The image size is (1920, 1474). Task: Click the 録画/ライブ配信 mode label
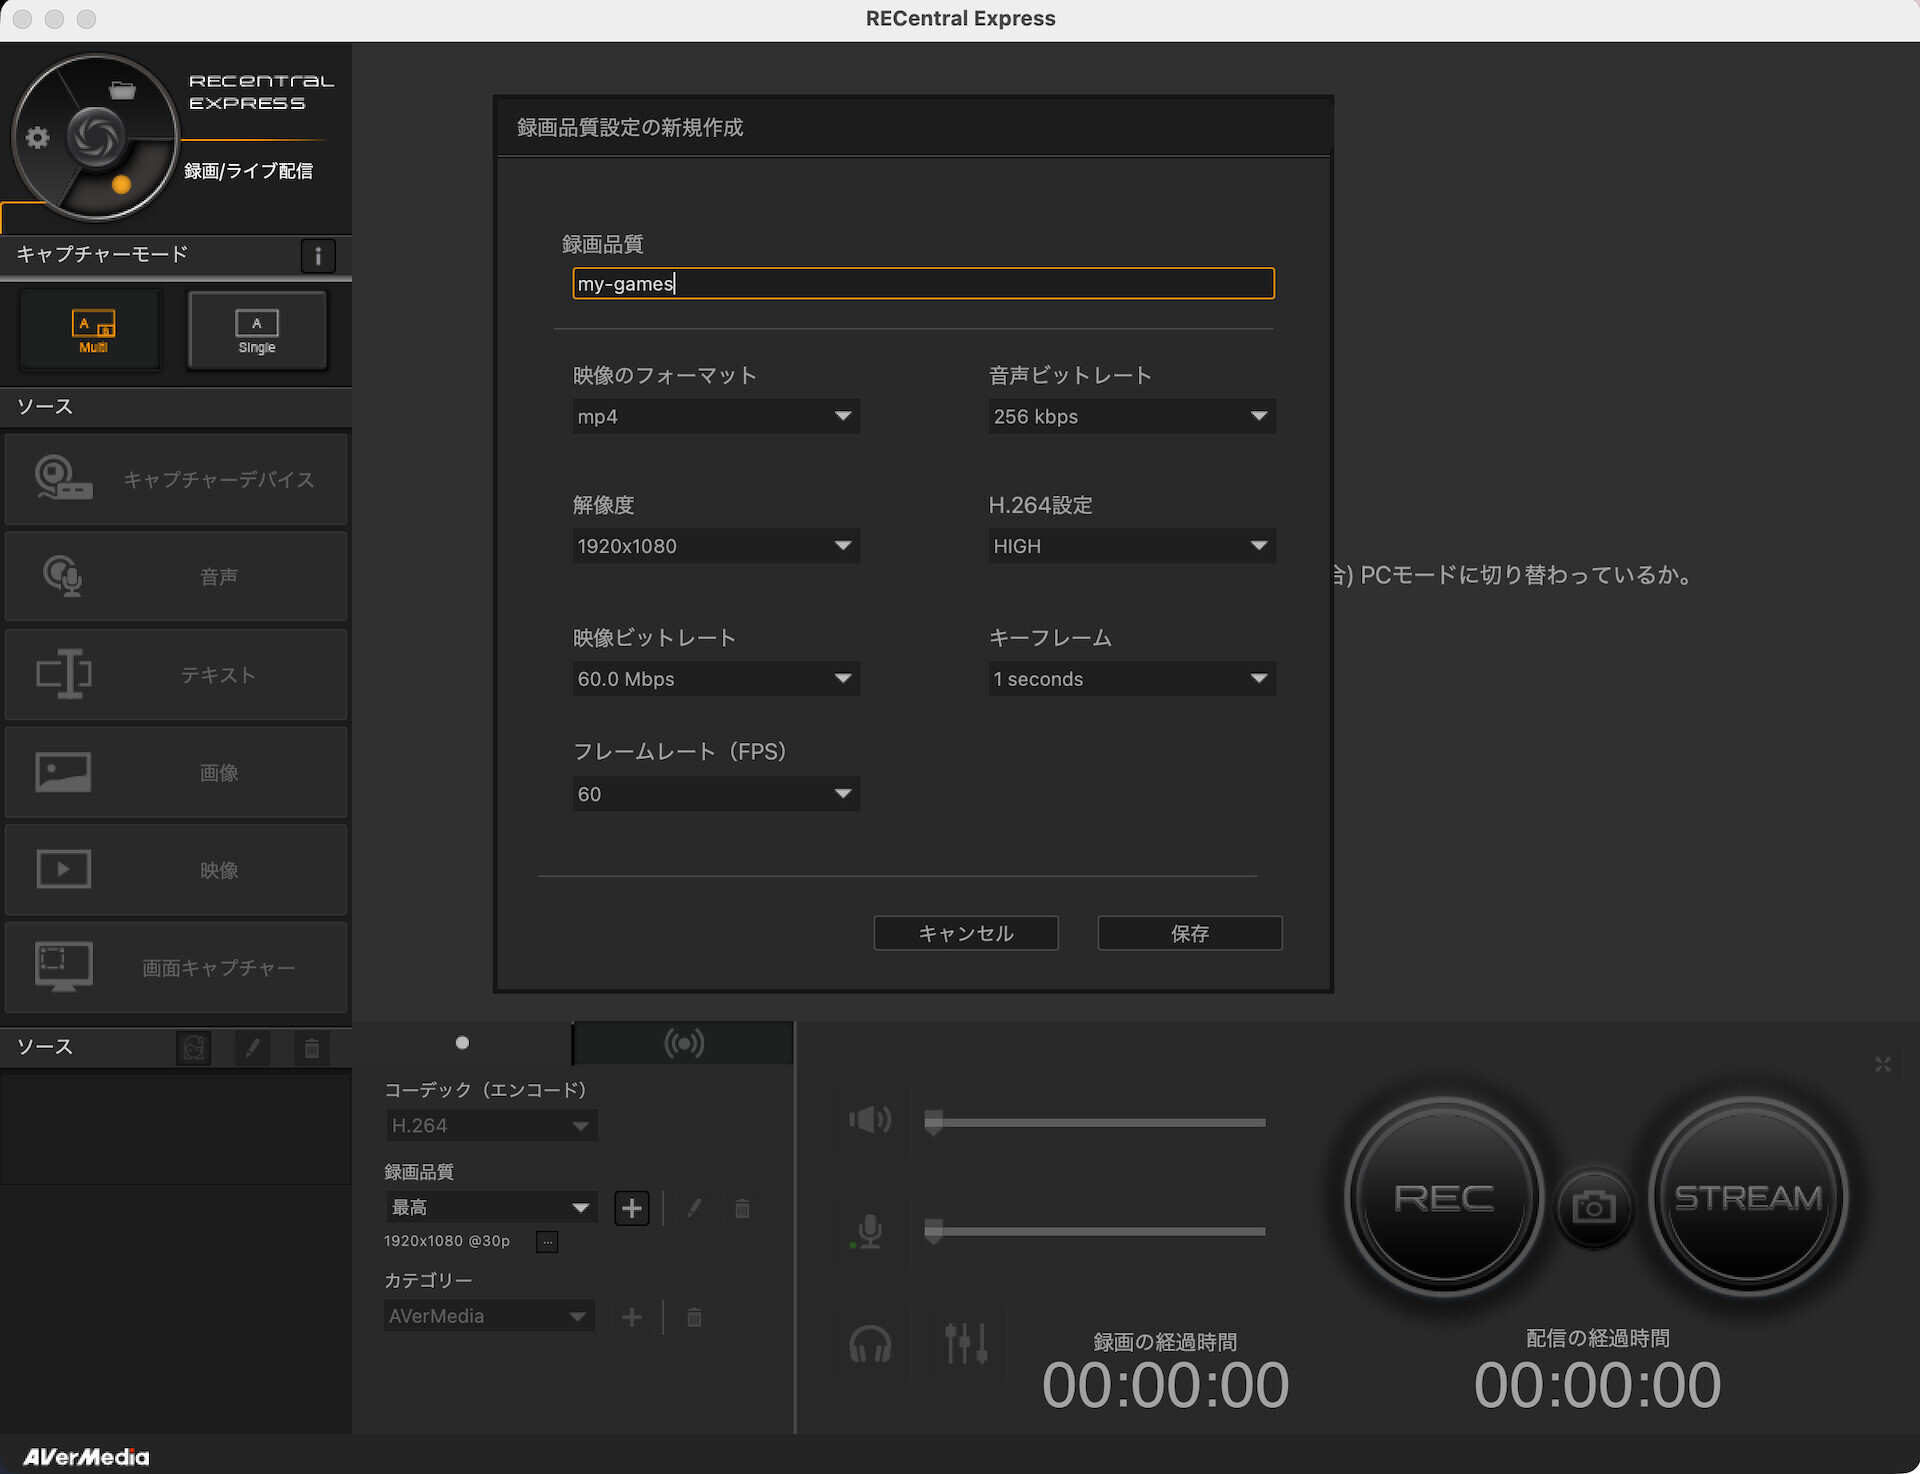[x=248, y=171]
